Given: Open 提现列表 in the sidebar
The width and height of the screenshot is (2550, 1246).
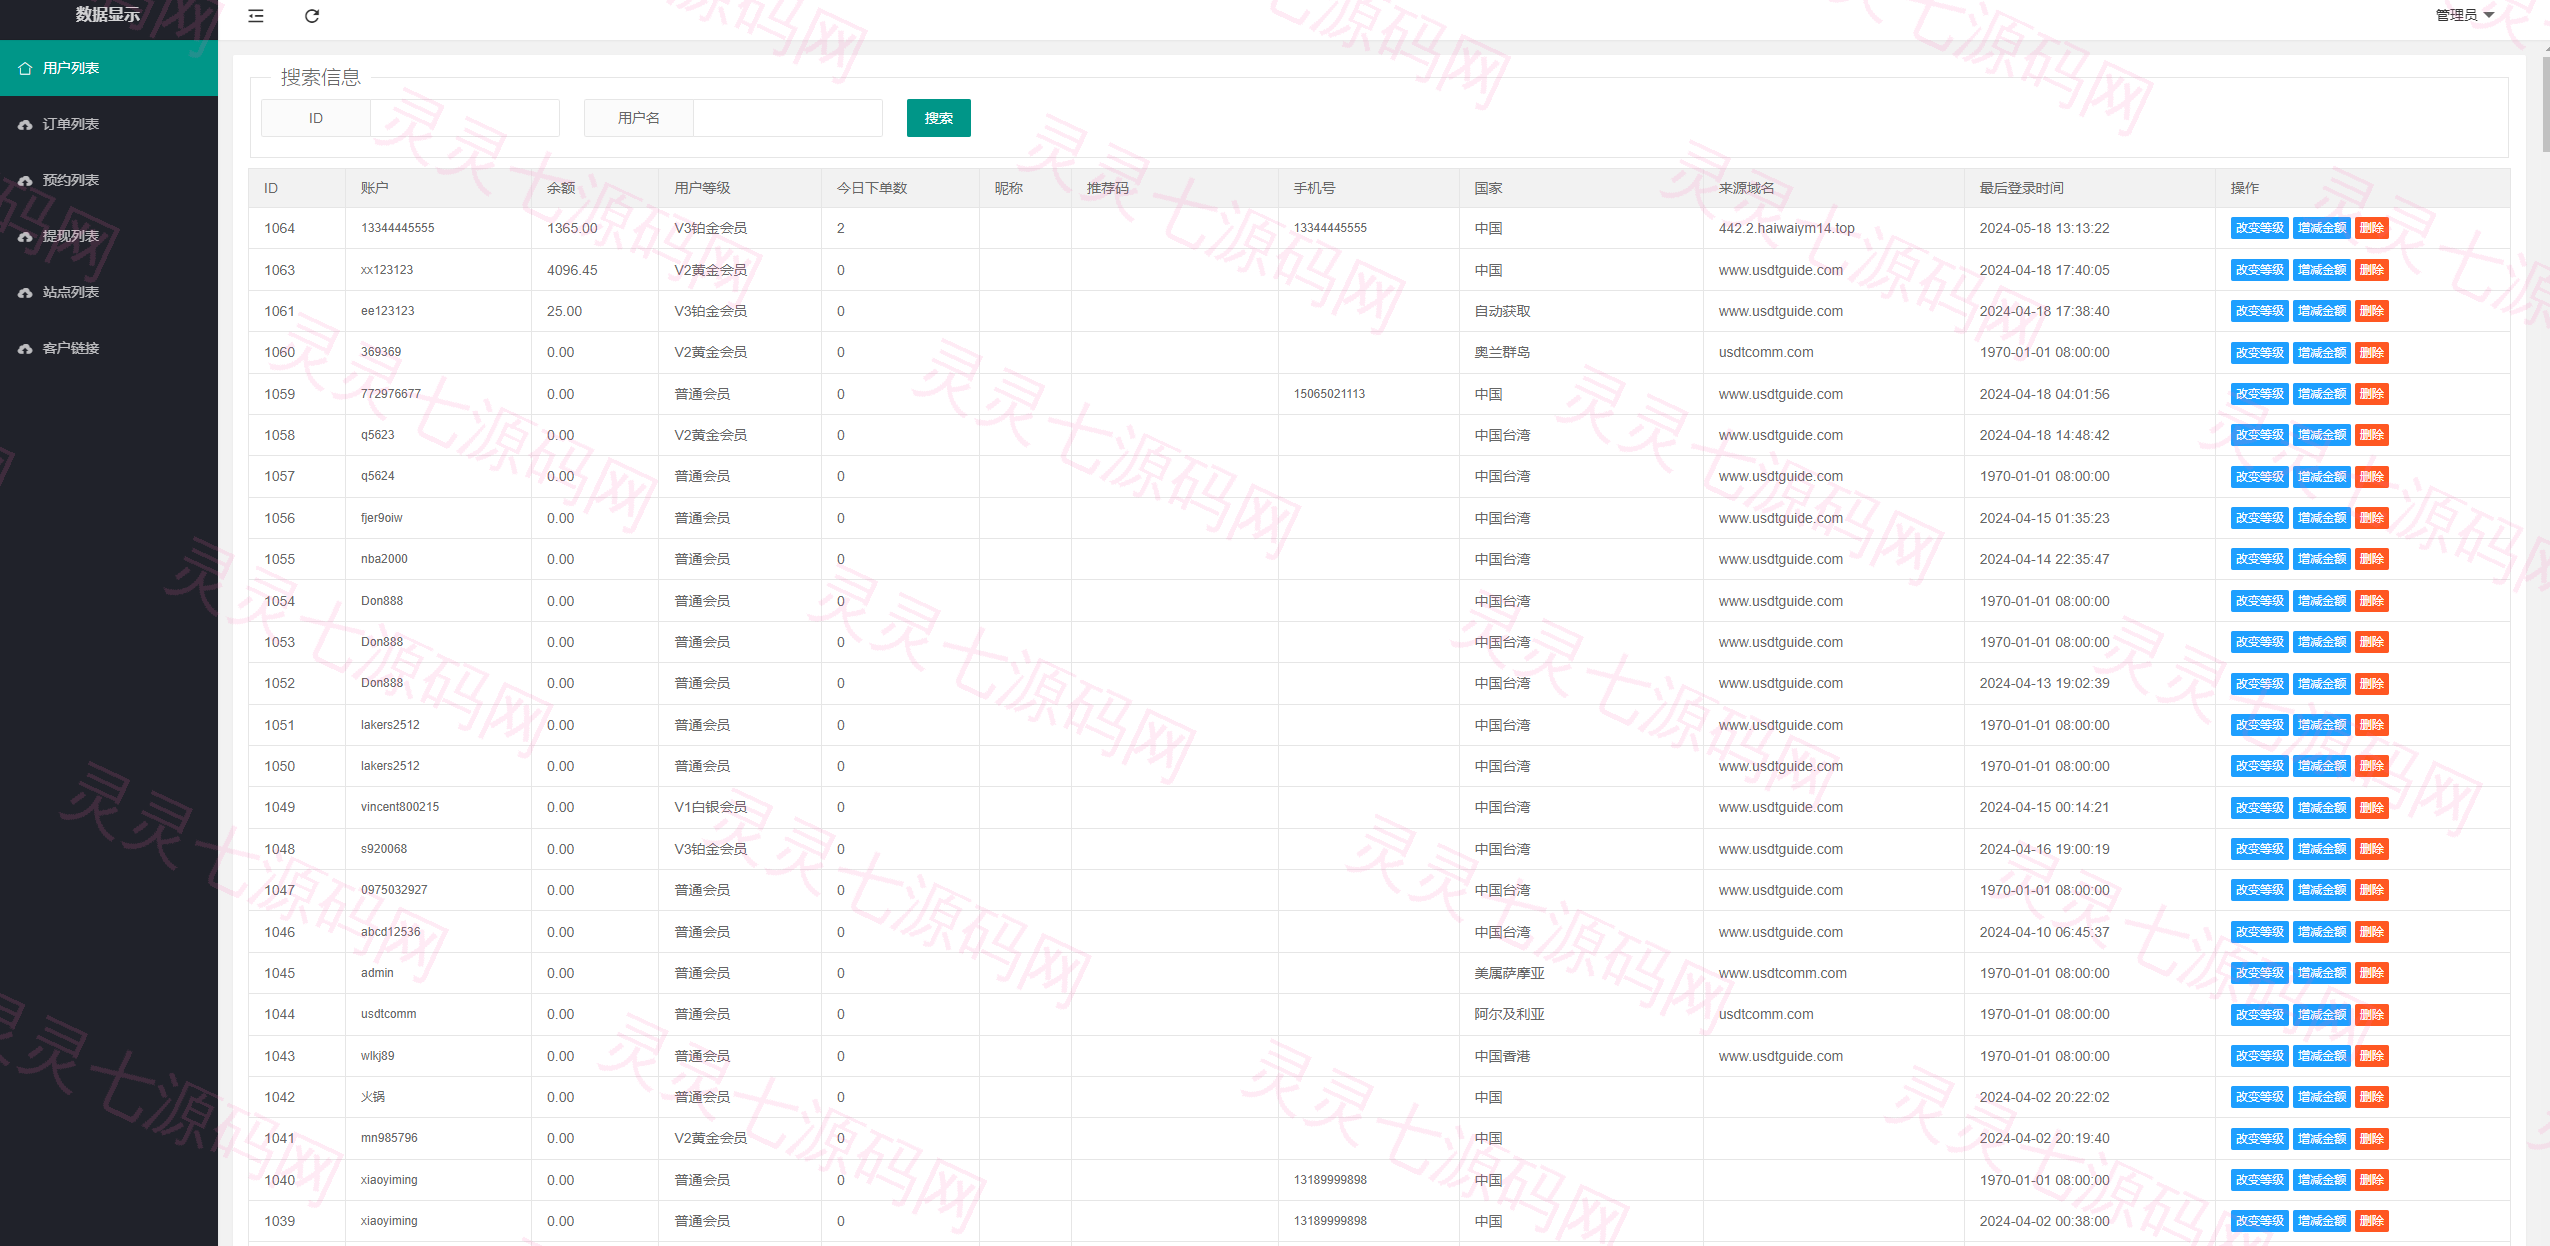Looking at the screenshot, I should (109, 236).
